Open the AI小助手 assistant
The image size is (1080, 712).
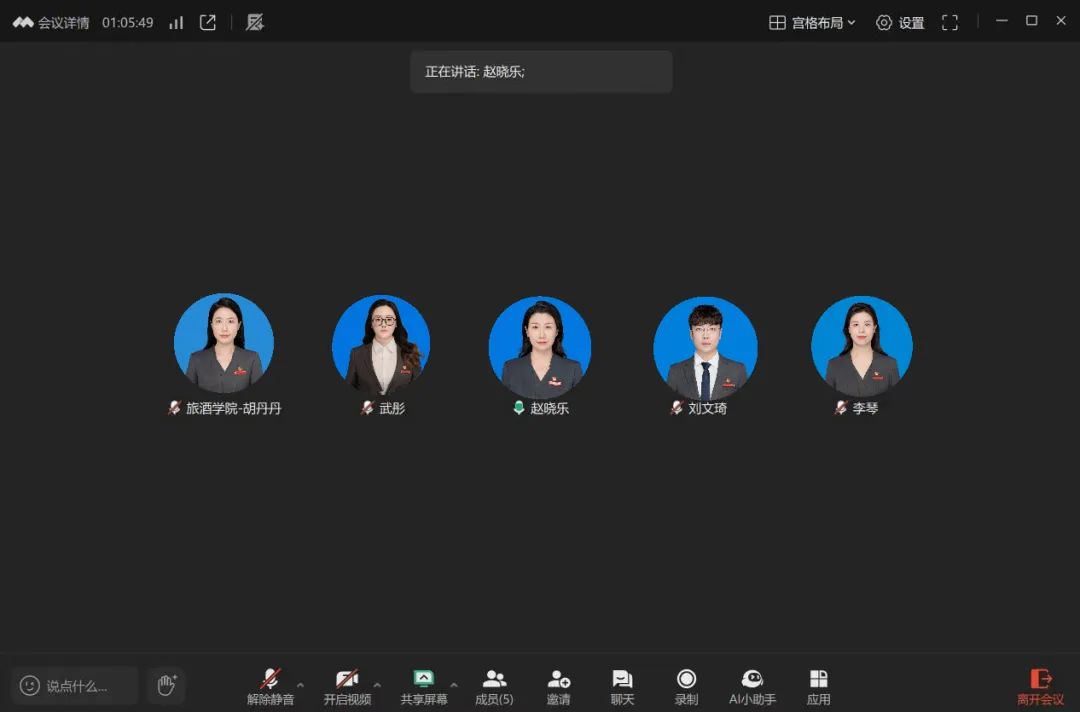pyautogui.click(x=752, y=686)
